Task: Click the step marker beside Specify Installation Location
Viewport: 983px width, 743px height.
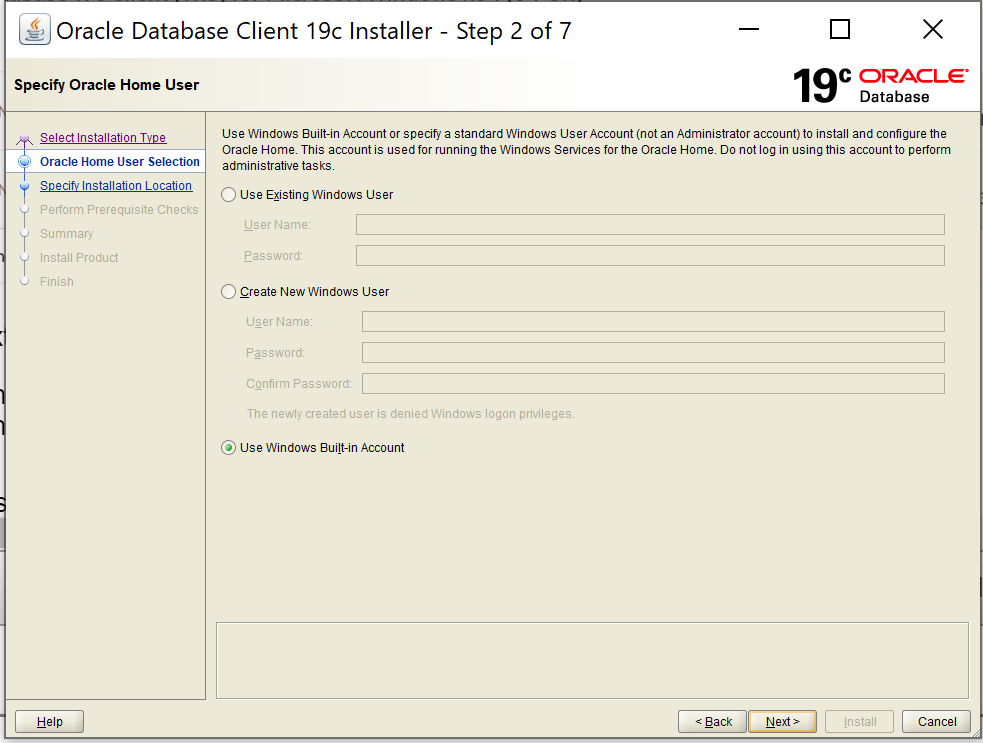Action: [x=25, y=186]
